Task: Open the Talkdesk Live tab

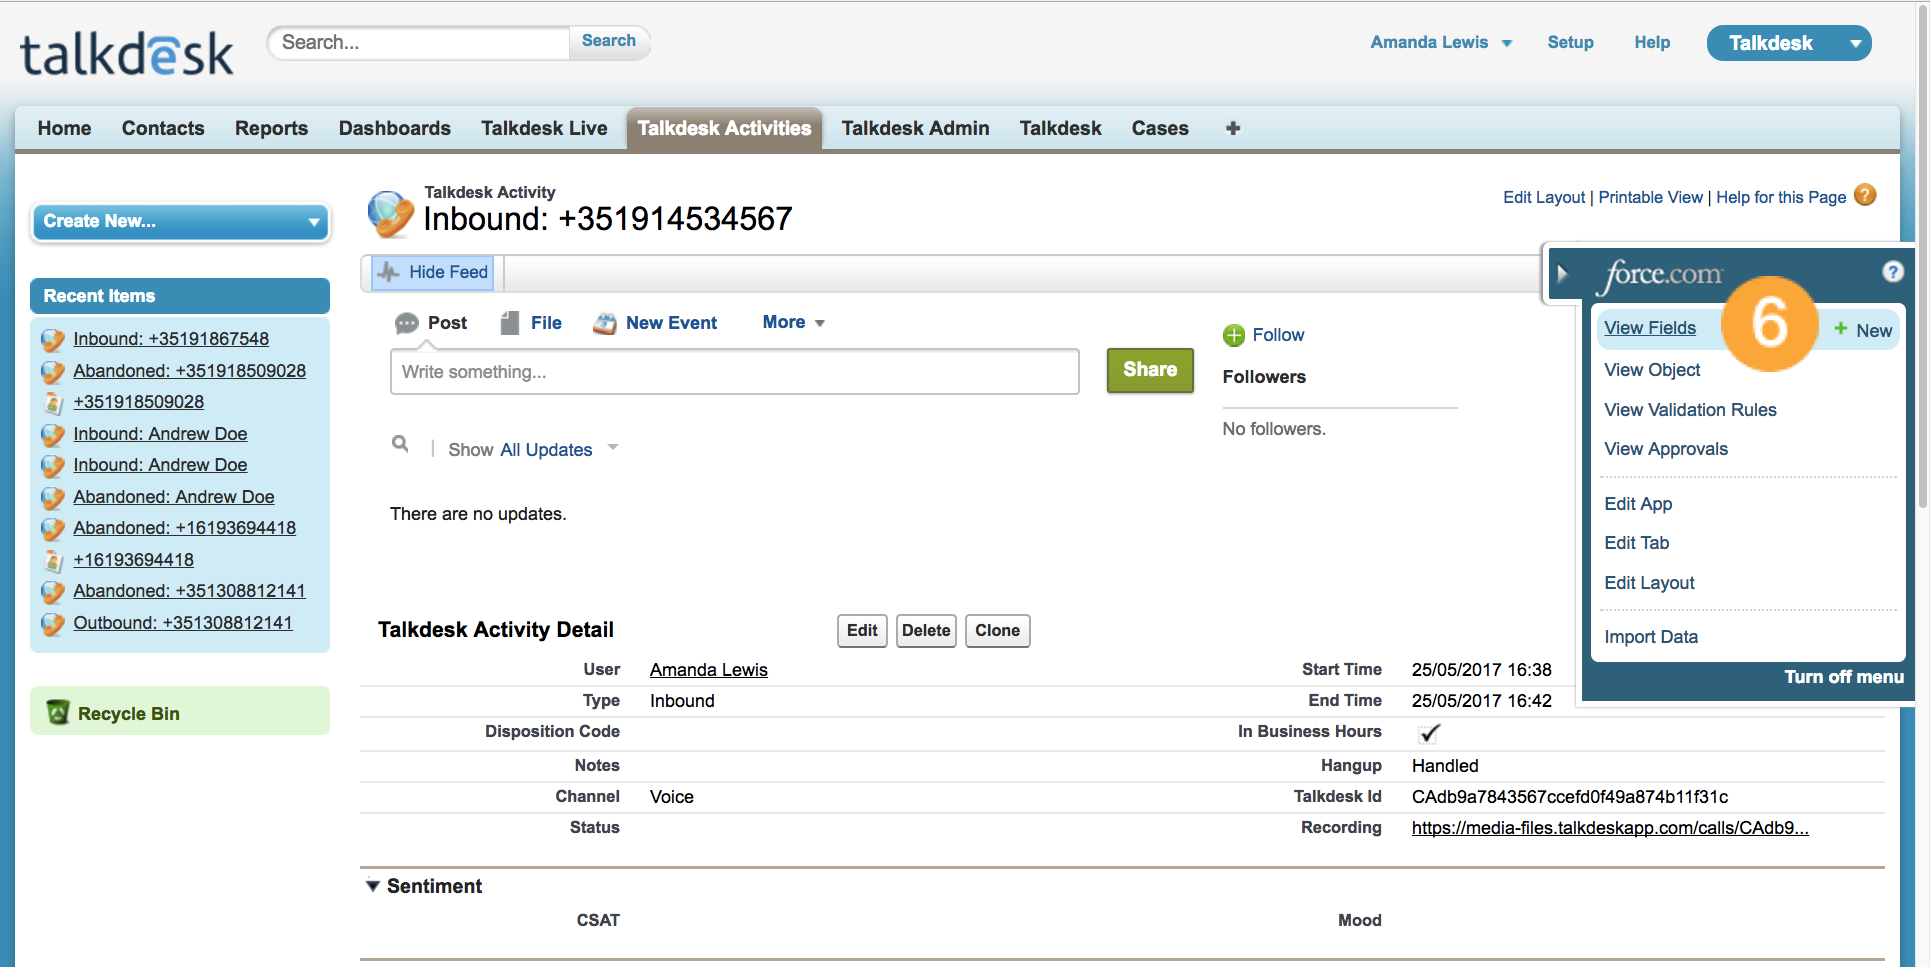Action: pos(544,128)
